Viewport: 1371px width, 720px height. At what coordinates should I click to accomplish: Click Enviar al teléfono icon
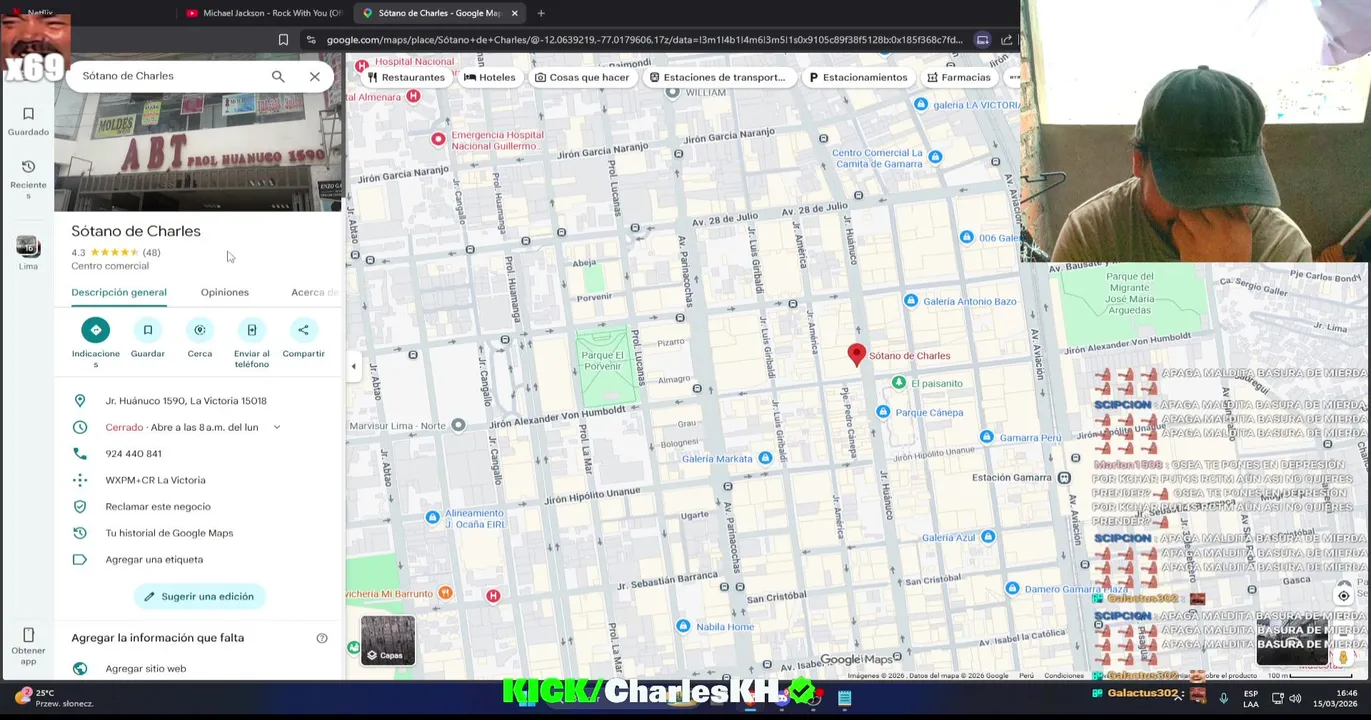pos(252,330)
